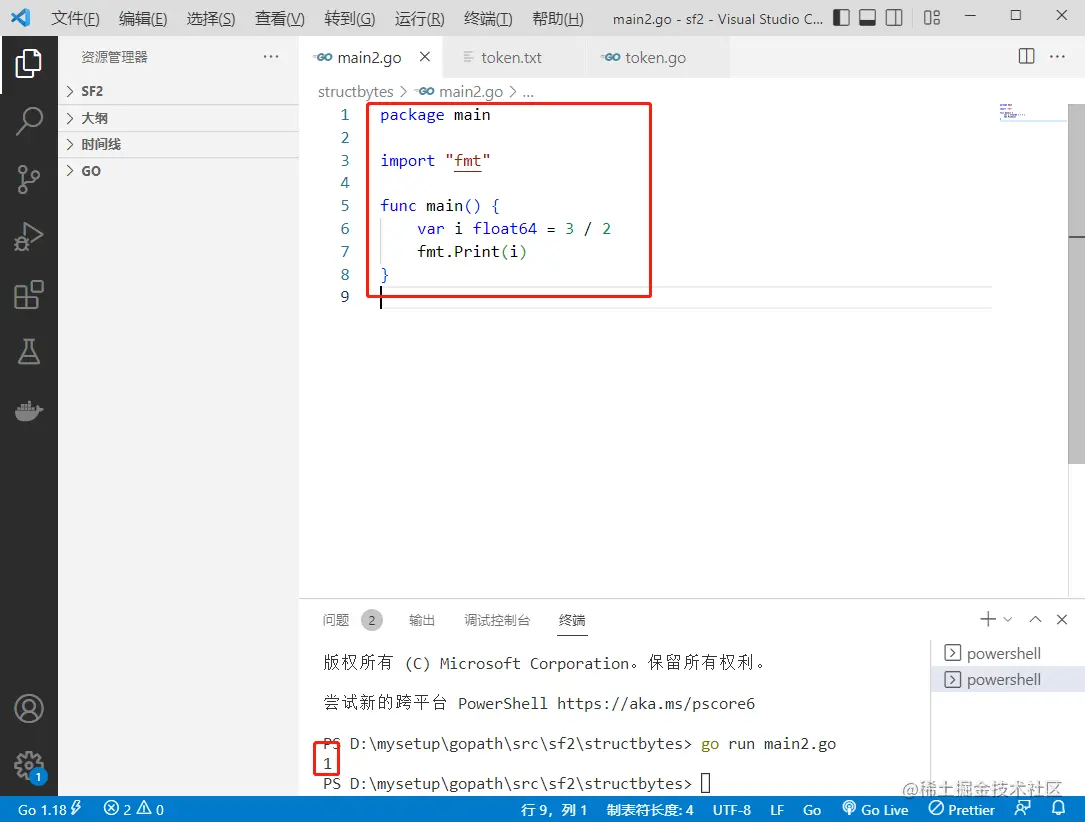
Task: Expand the SF2 folder section
Action: (179, 91)
